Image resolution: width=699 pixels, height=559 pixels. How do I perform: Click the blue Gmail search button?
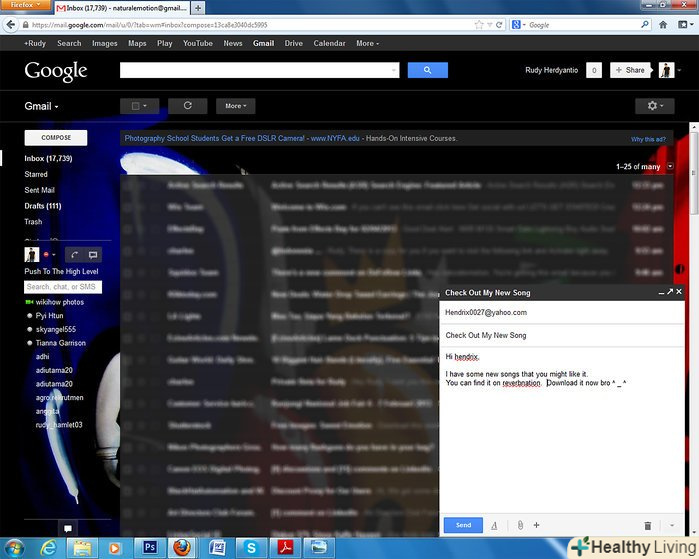coord(428,70)
